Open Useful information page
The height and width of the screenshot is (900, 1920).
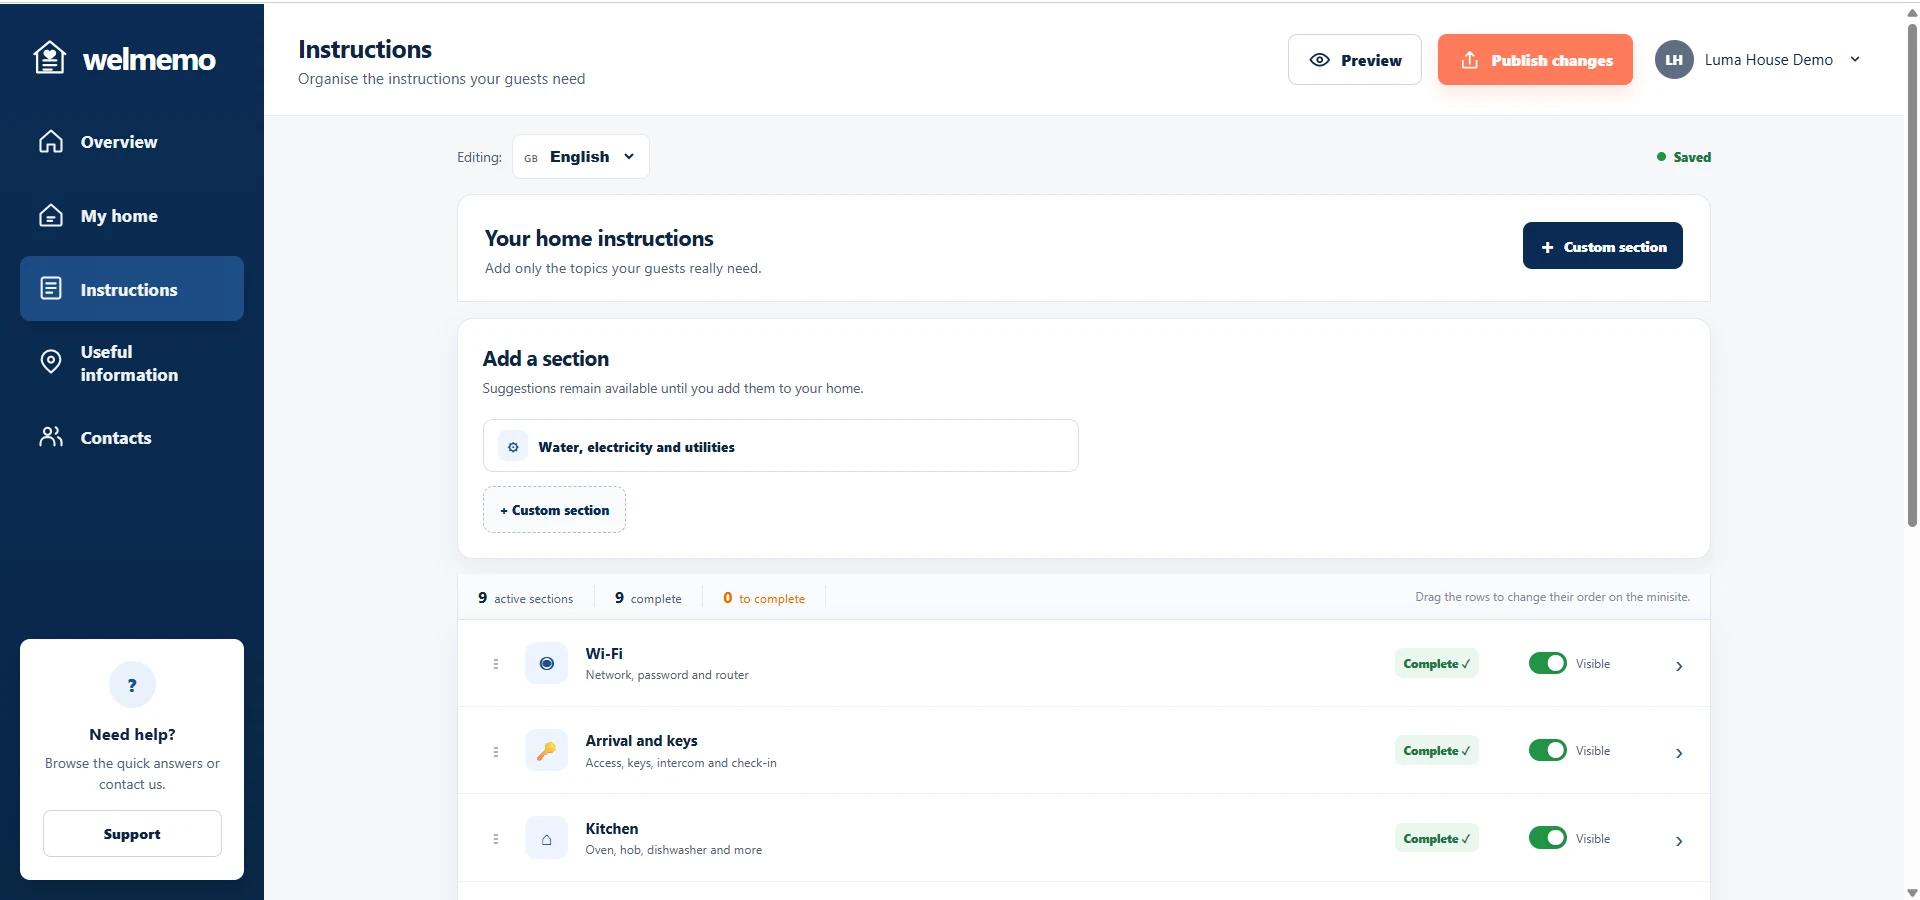click(132, 363)
